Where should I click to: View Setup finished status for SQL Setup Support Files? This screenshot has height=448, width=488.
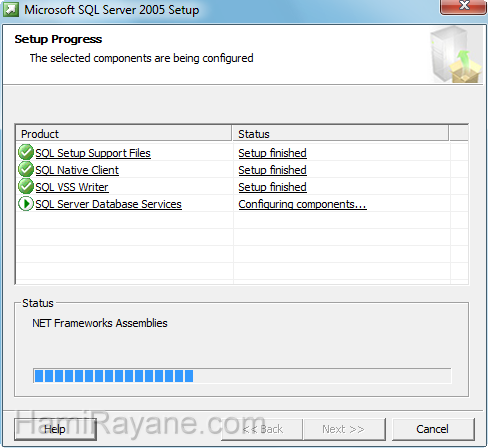tap(272, 153)
